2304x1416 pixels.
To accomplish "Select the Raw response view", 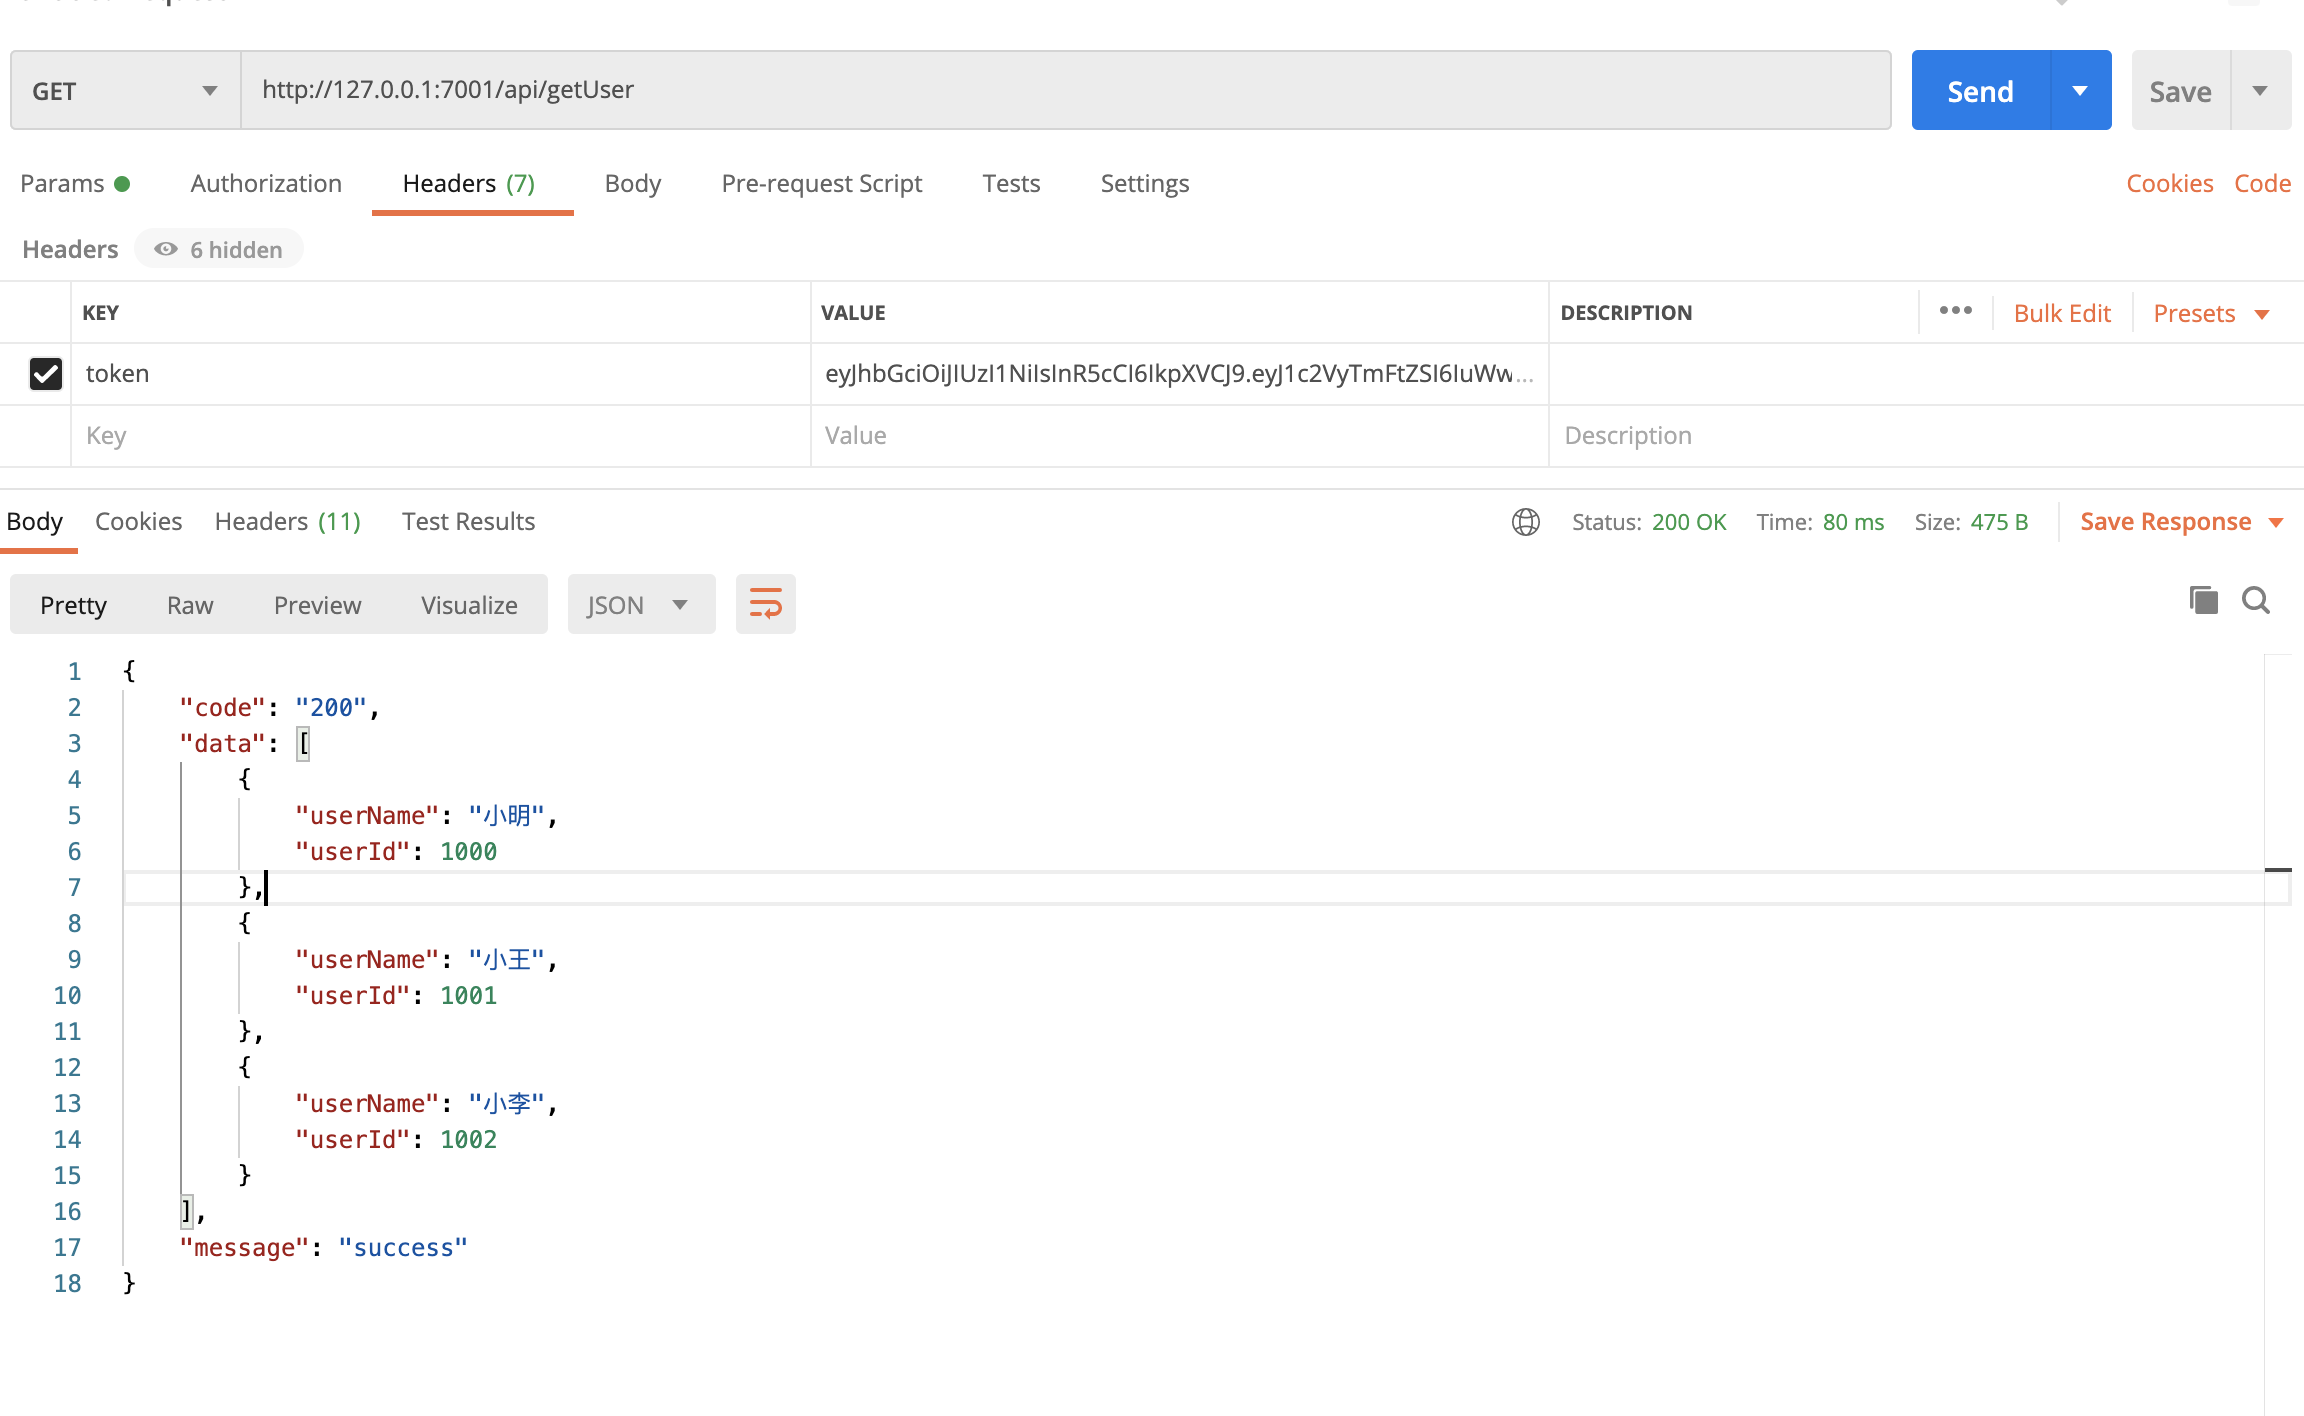I will point(190,605).
